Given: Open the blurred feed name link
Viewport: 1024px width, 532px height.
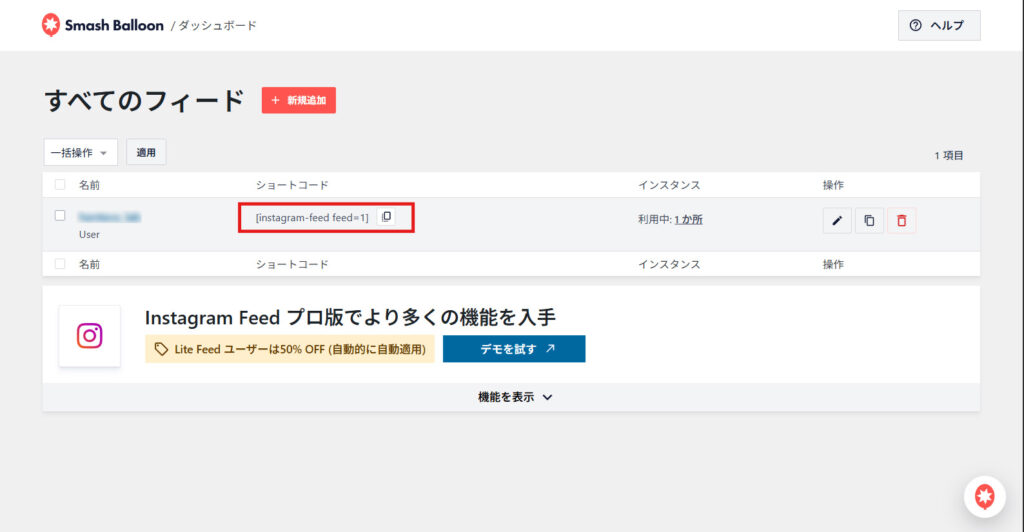Looking at the screenshot, I should tap(109, 217).
